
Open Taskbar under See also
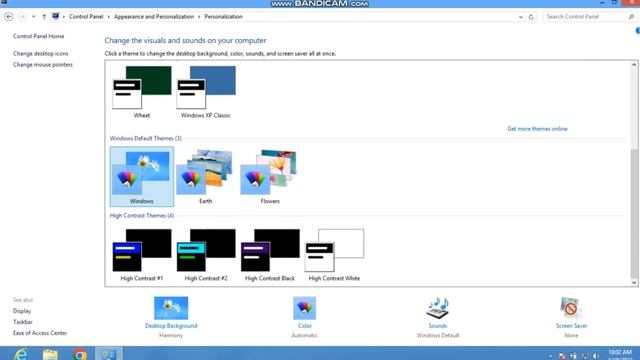(x=23, y=322)
